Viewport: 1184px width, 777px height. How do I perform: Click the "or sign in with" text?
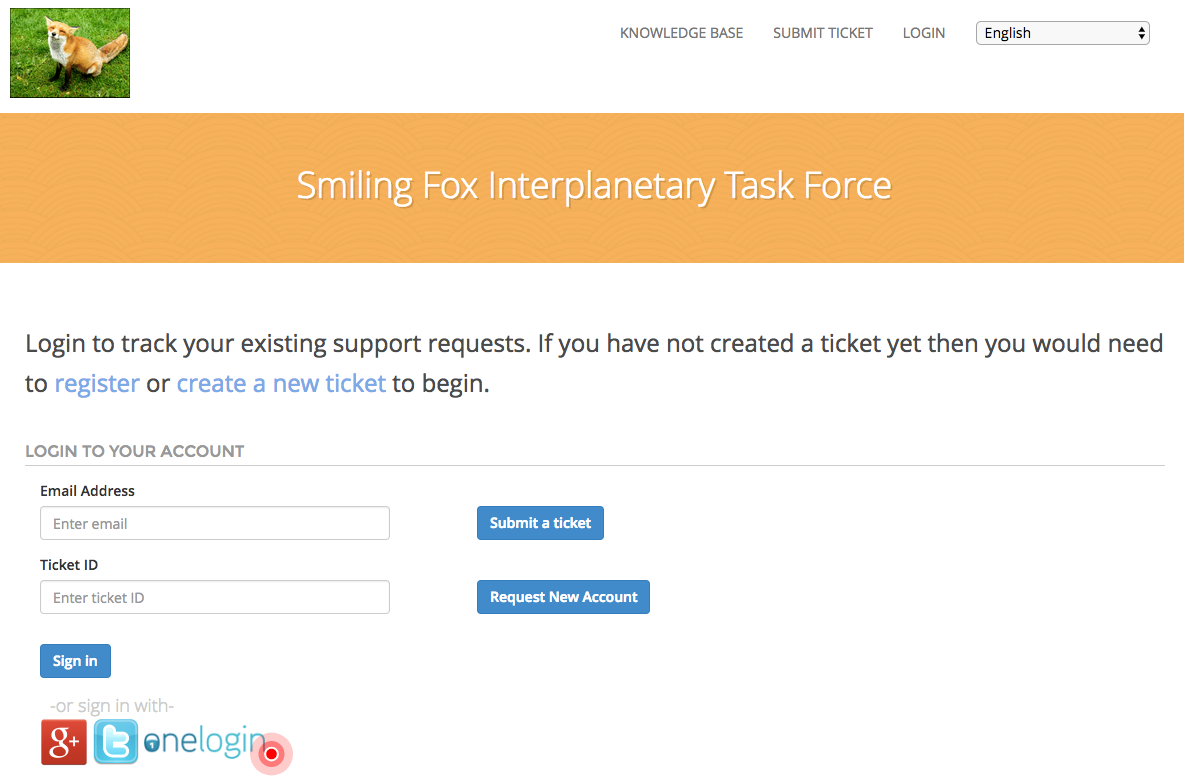(112, 706)
